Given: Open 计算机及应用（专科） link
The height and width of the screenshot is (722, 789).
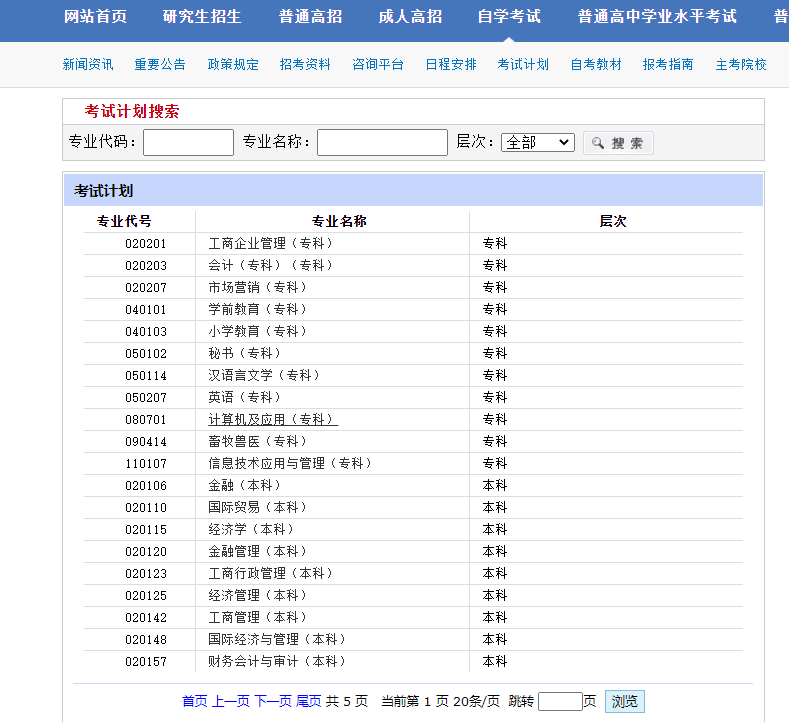Looking at the screenshot, I should (273, 419).
